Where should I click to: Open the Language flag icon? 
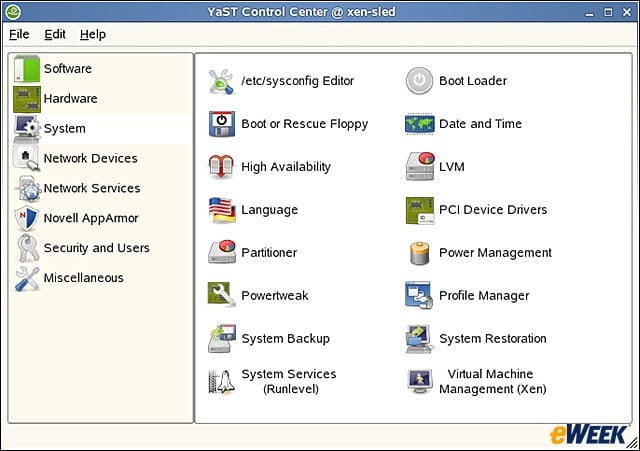(x=222, y=210)
